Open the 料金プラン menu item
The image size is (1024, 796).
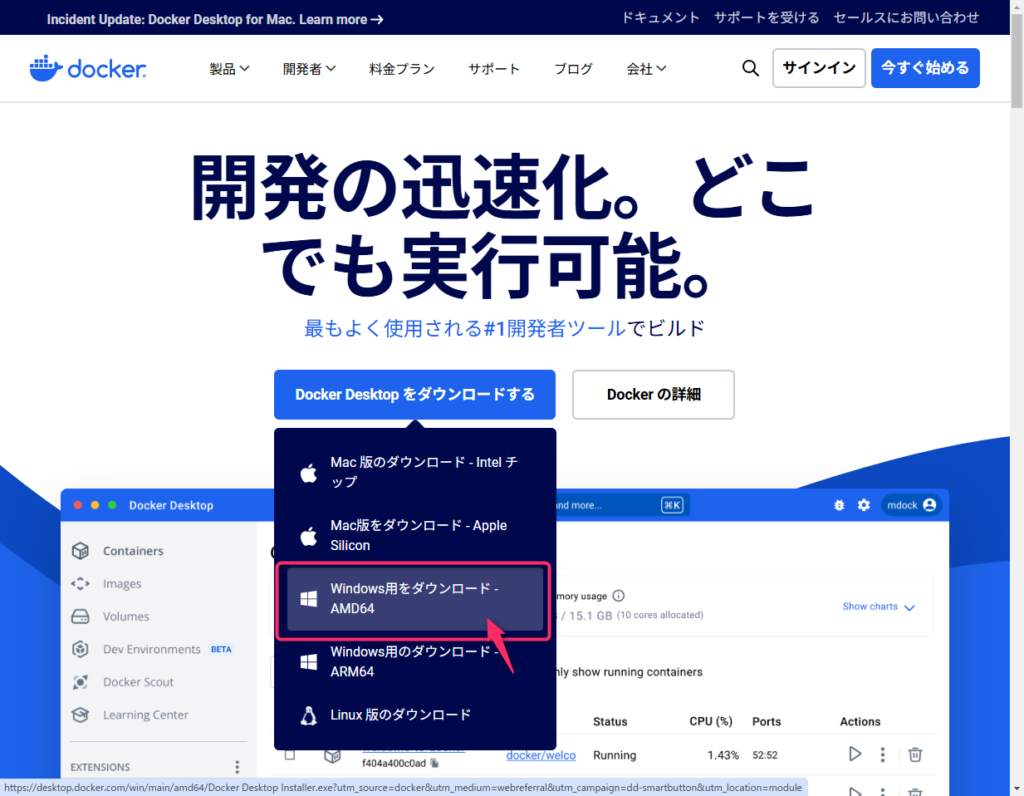click(402, 69)
